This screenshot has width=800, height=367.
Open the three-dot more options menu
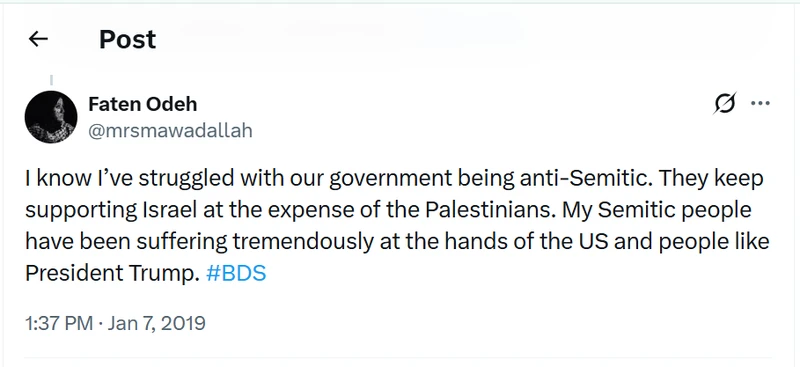(x=760, y=104)
